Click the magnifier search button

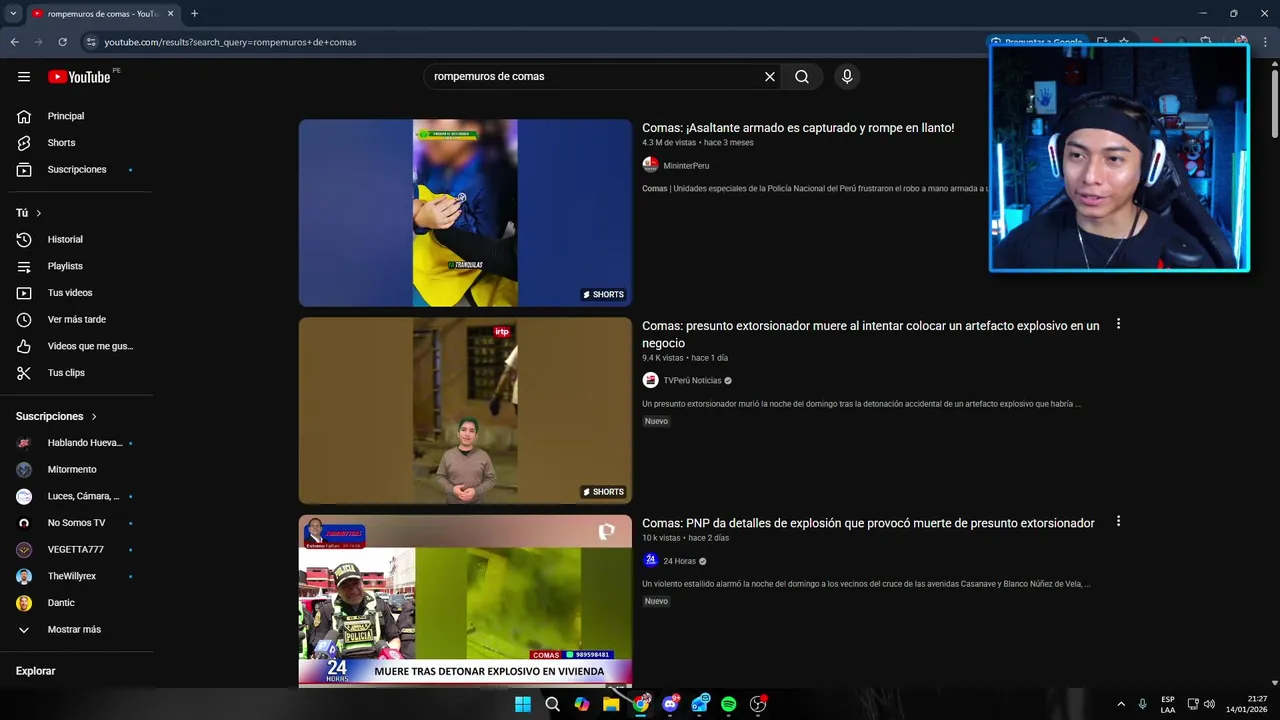[802, 77]
